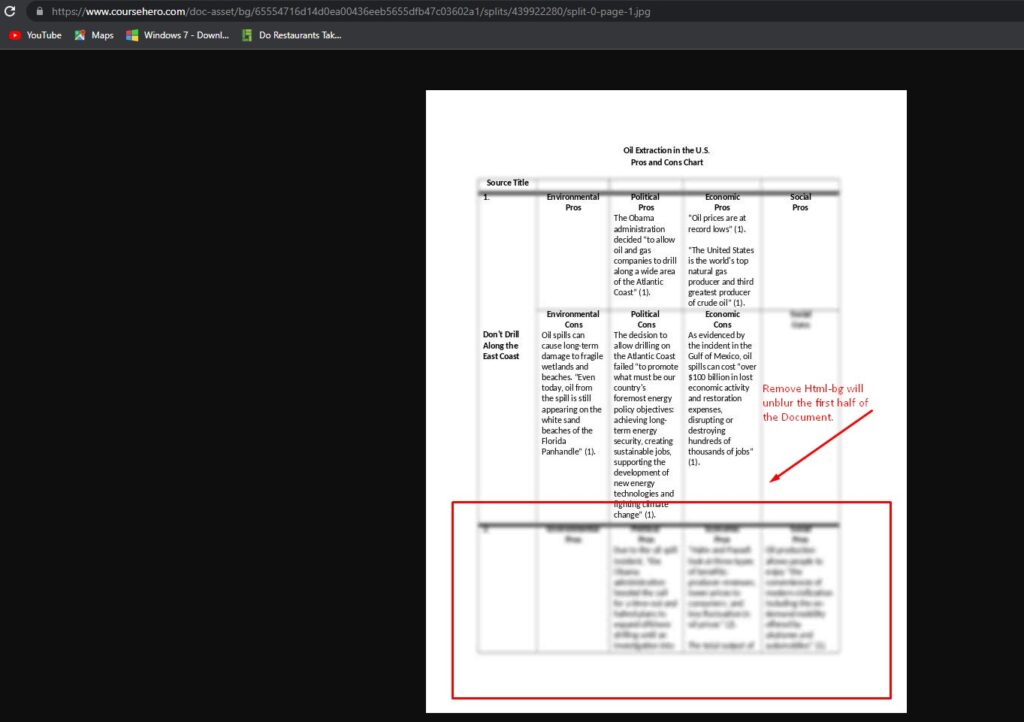Screen dimensions: 1024x722
Task: Open the "Windows 7 - Downl..." bookmark
Action: pos(186,35)
